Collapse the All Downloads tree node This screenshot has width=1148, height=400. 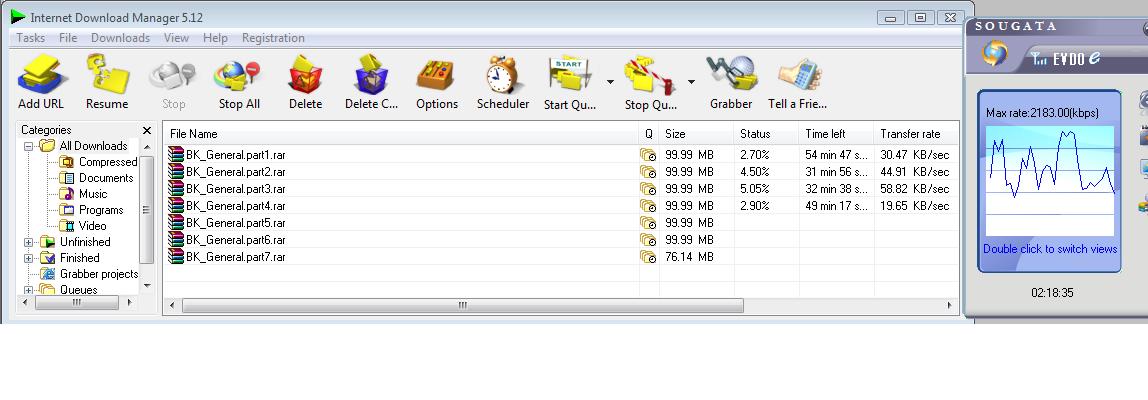pos(29,146)
